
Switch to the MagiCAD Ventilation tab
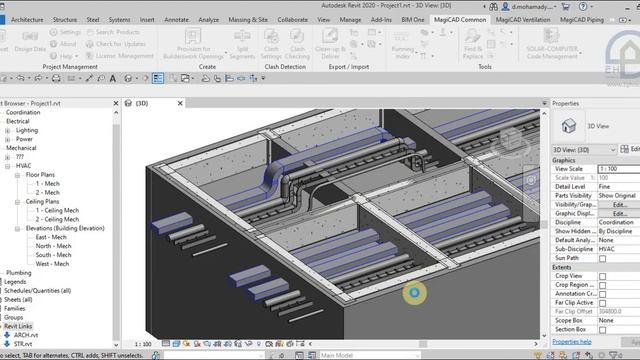point(523,20)
